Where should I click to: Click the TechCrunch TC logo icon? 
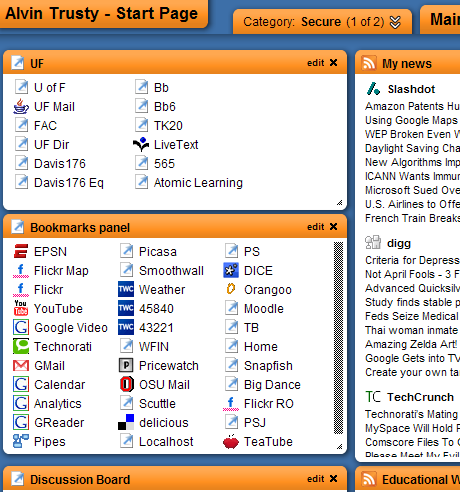[373, 397]
